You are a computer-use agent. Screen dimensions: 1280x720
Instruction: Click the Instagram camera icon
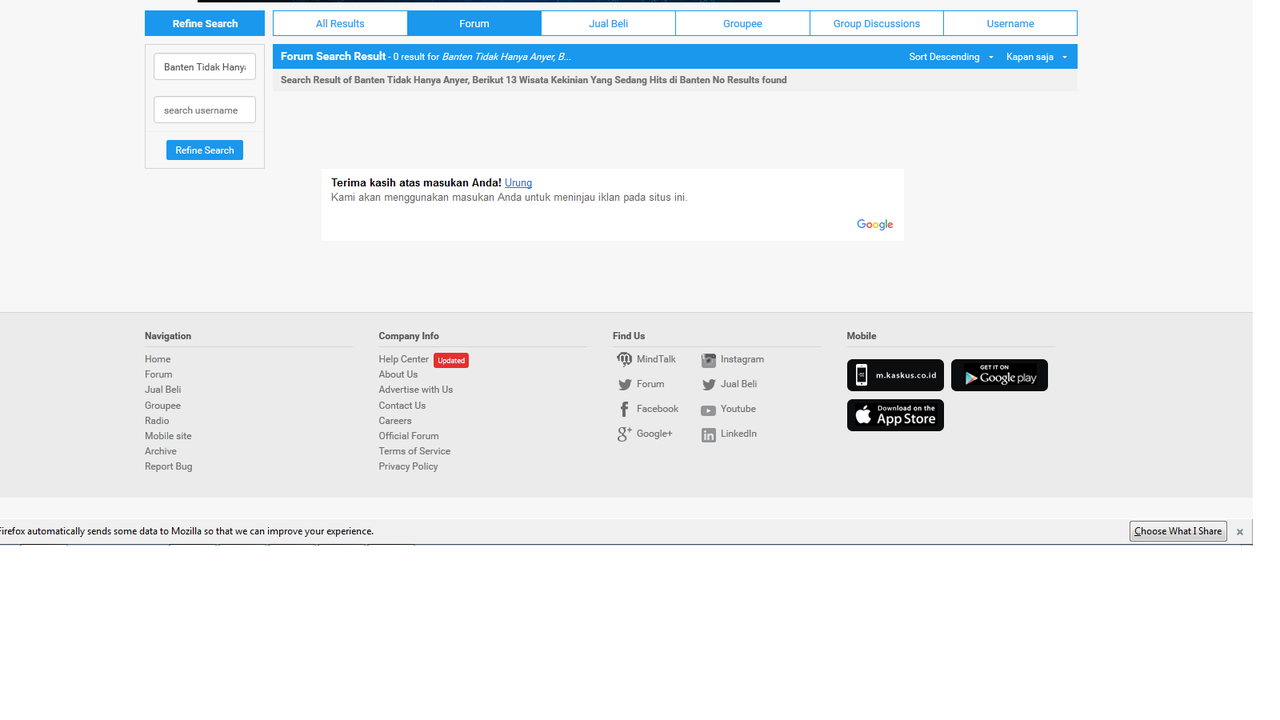708,360
